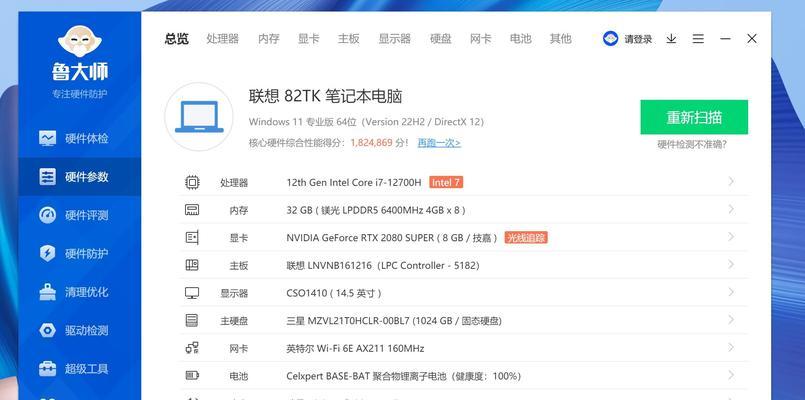This screenshot has width=805, height=400.
Task: Select 硬件参数 sidebar icon
Action: point(47,177)
